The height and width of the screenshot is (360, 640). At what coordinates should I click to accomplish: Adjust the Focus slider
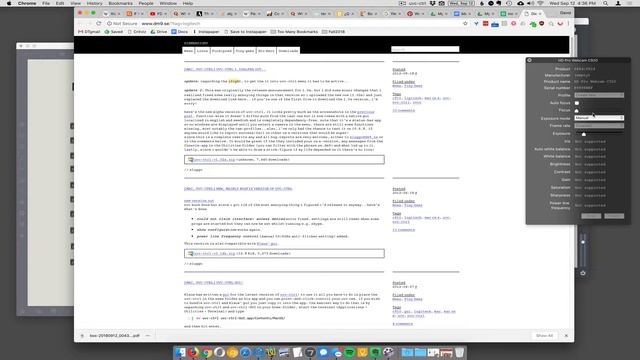point(577,111)
